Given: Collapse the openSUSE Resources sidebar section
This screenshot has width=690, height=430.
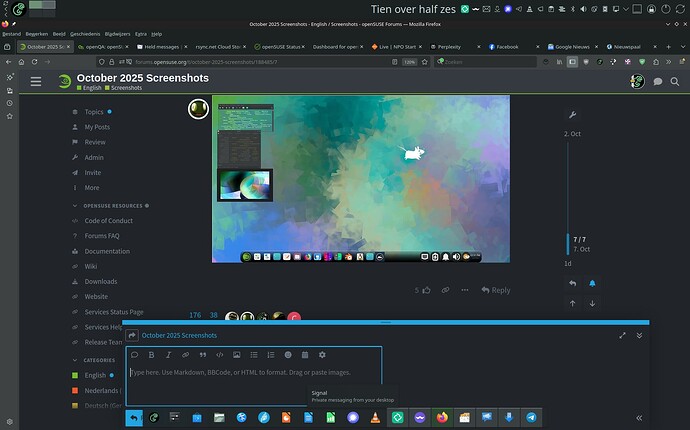Looking at the screenshot, I should pos(110,204).
